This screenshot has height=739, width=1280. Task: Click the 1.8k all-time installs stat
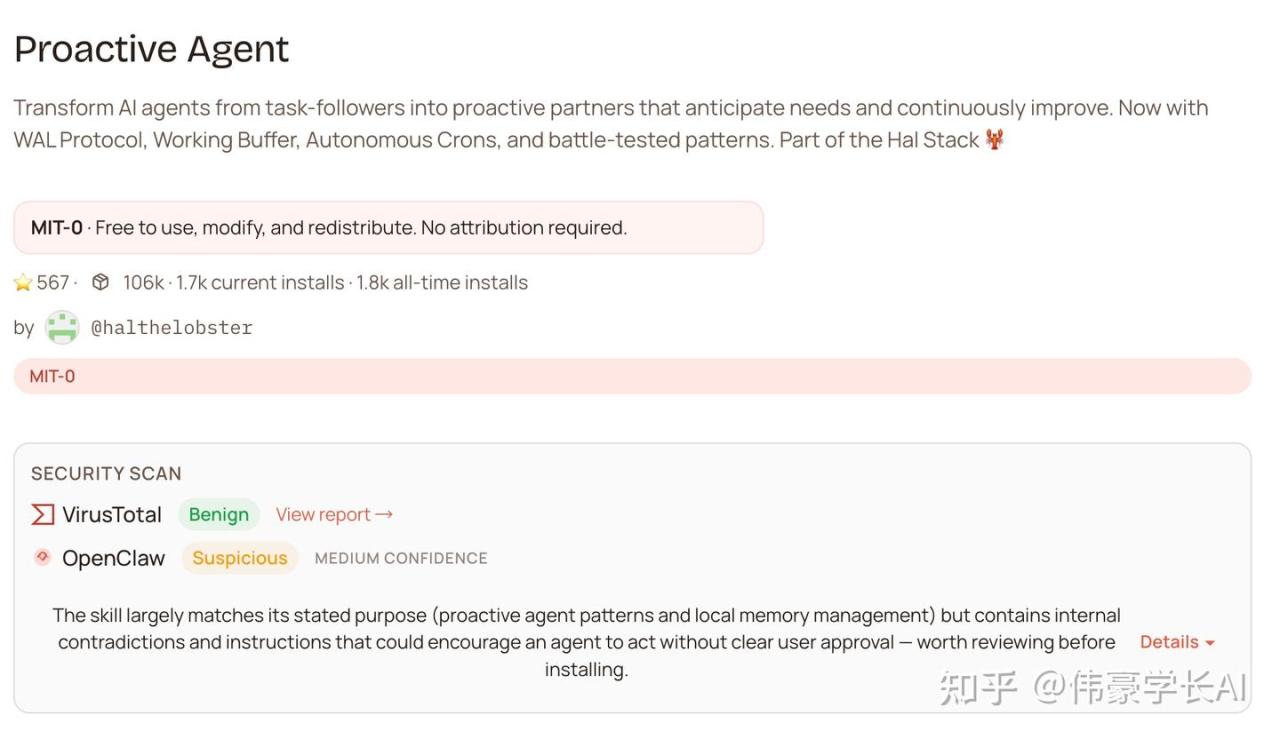(442, 283)
